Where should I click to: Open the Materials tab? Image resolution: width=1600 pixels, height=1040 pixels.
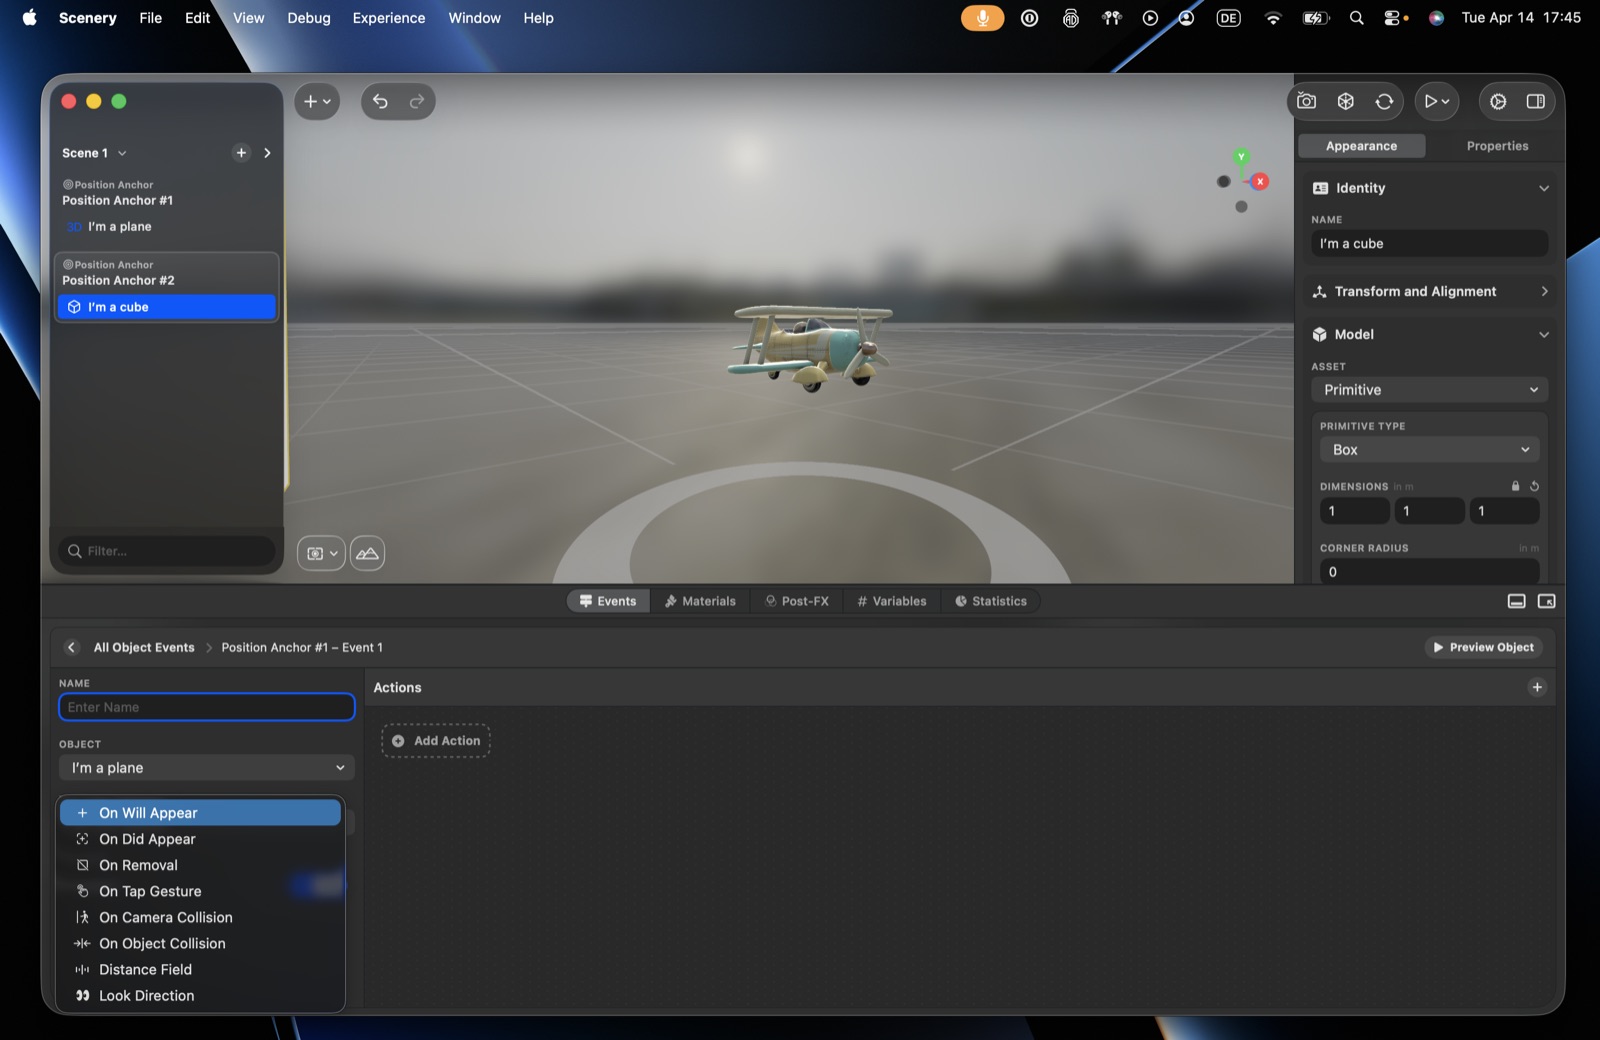[x=700, y=601]
